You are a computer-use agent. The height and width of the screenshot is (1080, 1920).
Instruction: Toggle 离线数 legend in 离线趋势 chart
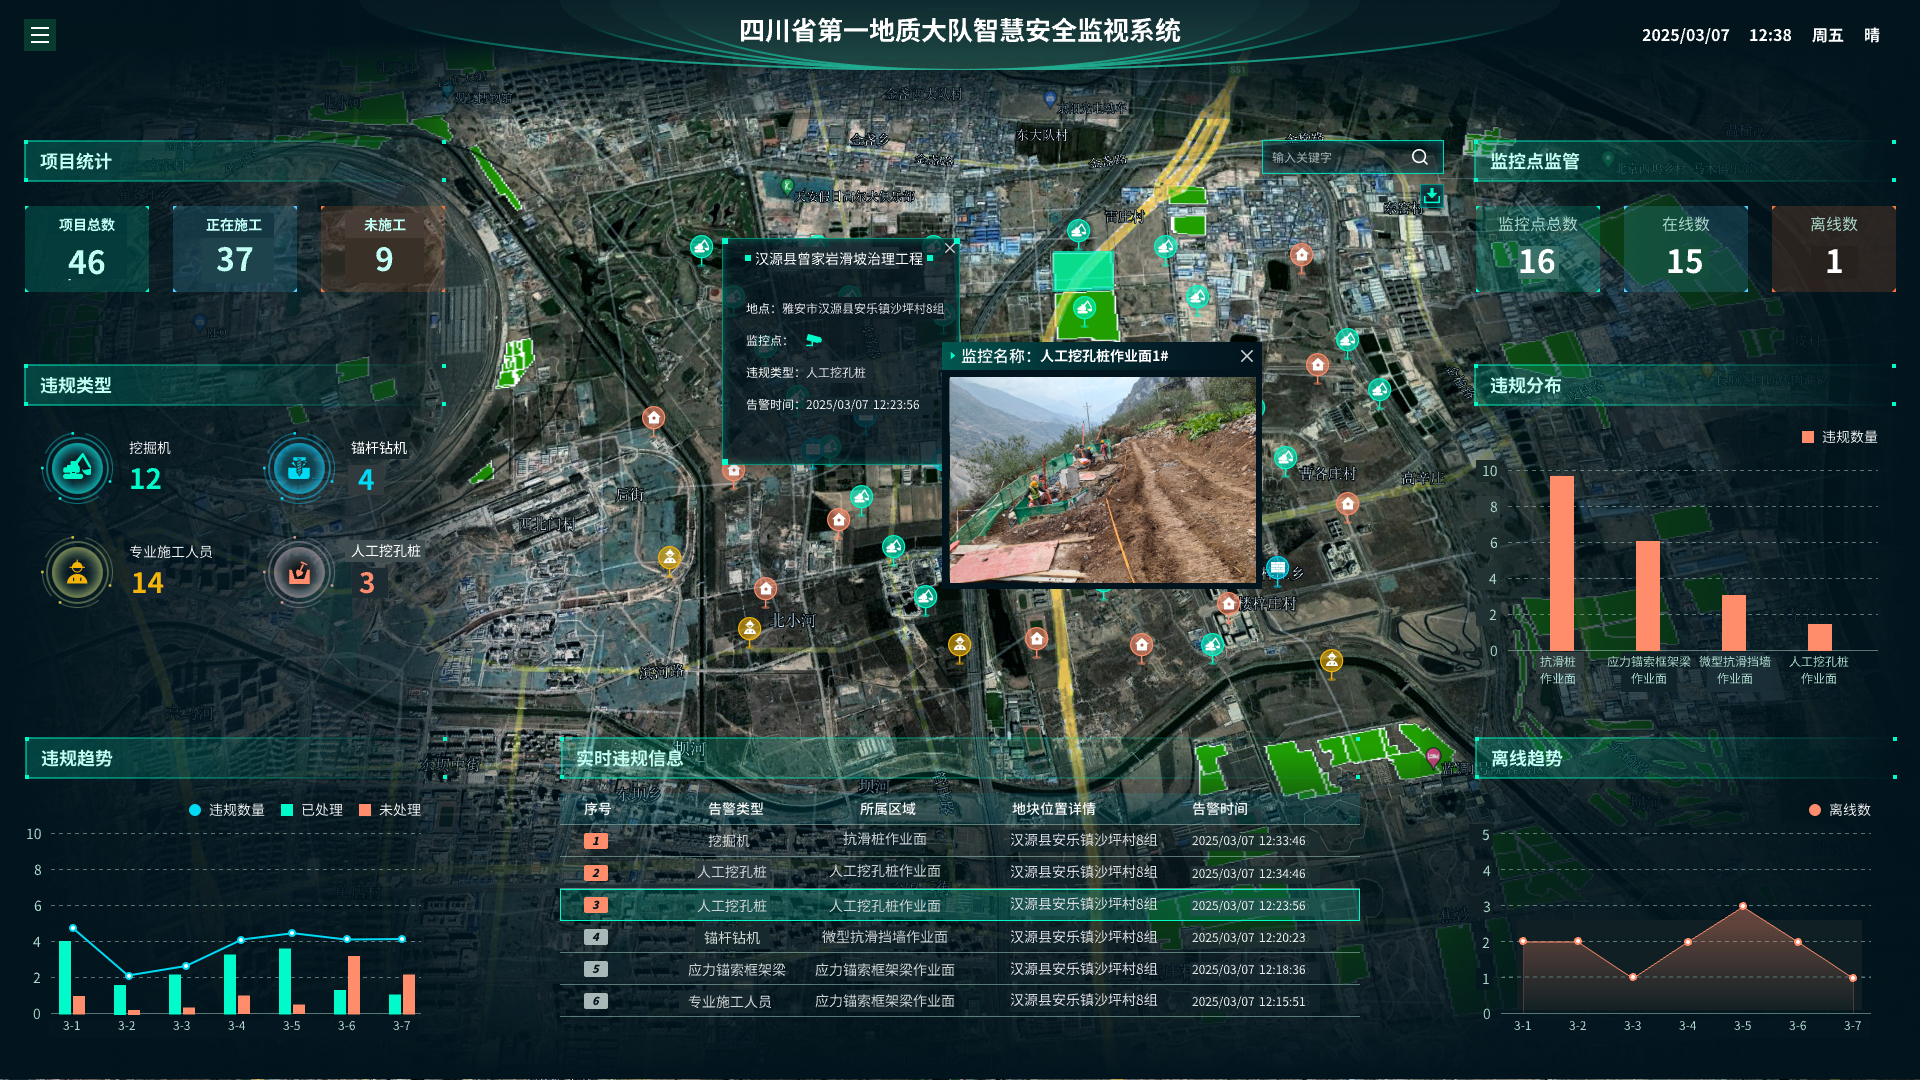coord(1840,810)
